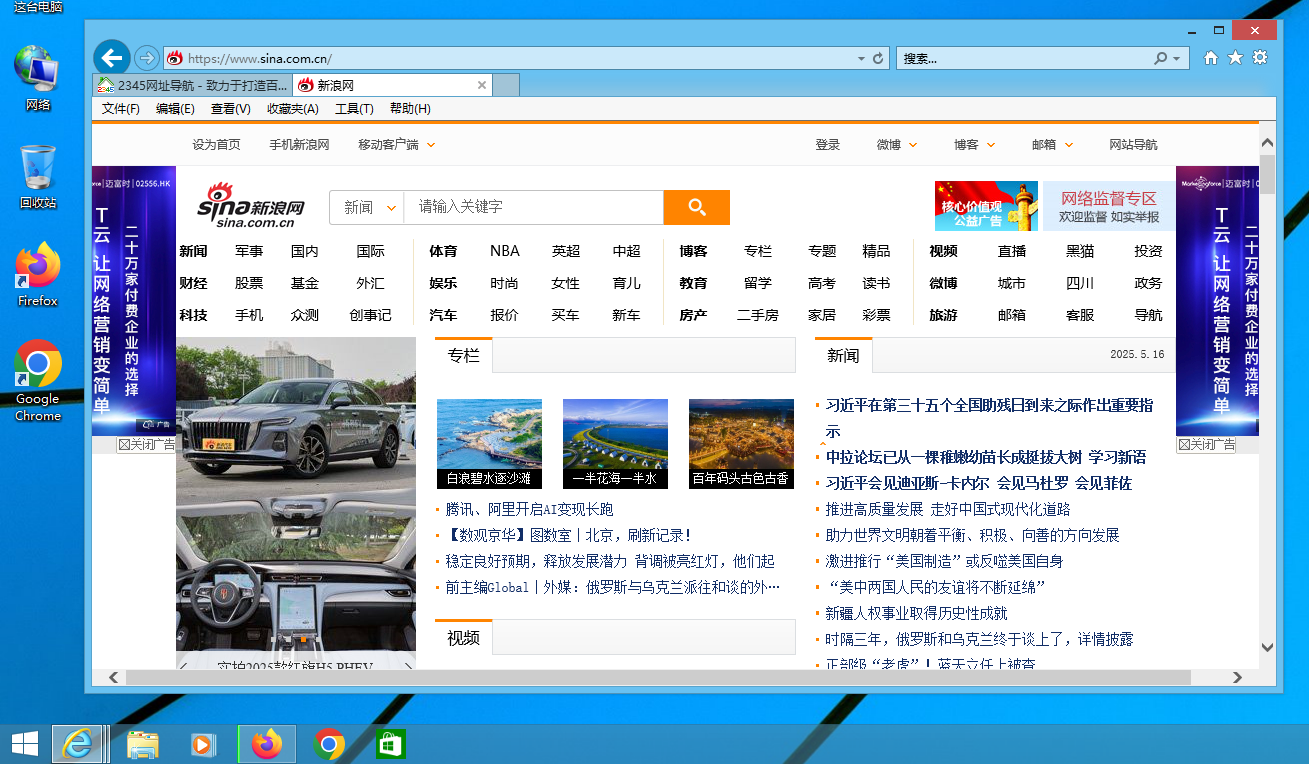Image resolution: width=1309 pixels, height=764 pixels.
Task: Open the 收藏夹(A) menu
Action: (293, 109)
